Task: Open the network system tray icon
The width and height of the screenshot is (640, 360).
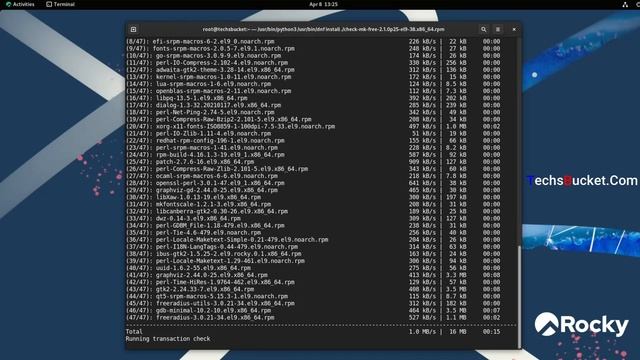Action: [625, 4]
